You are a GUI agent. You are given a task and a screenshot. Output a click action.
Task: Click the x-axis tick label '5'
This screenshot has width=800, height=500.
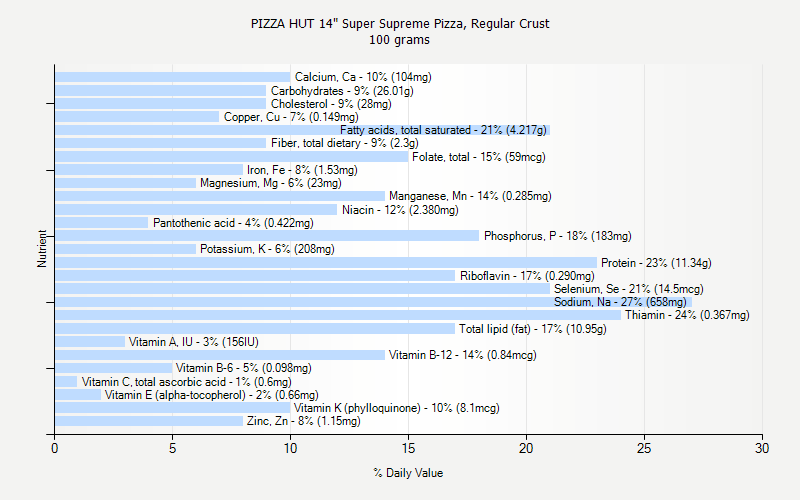click(x=172, y=448)
